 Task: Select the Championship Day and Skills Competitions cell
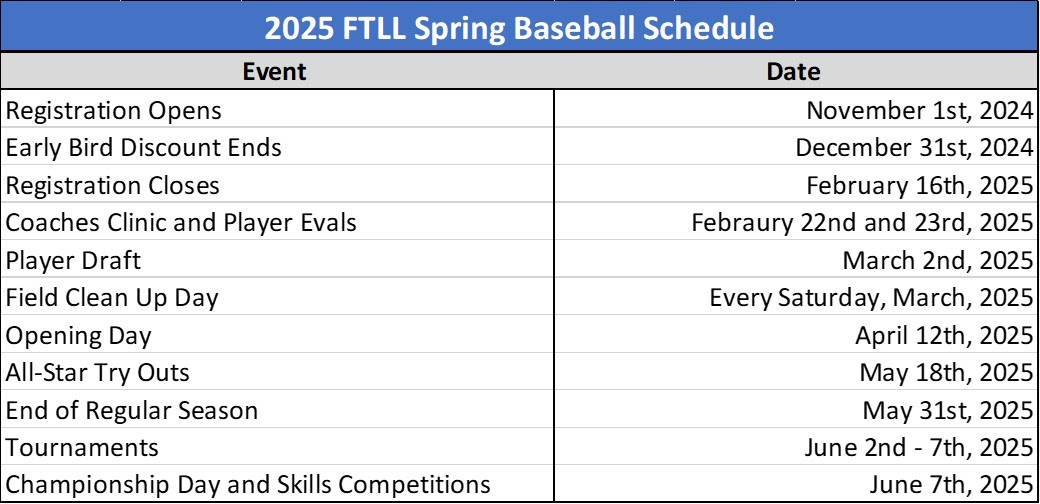277,483
